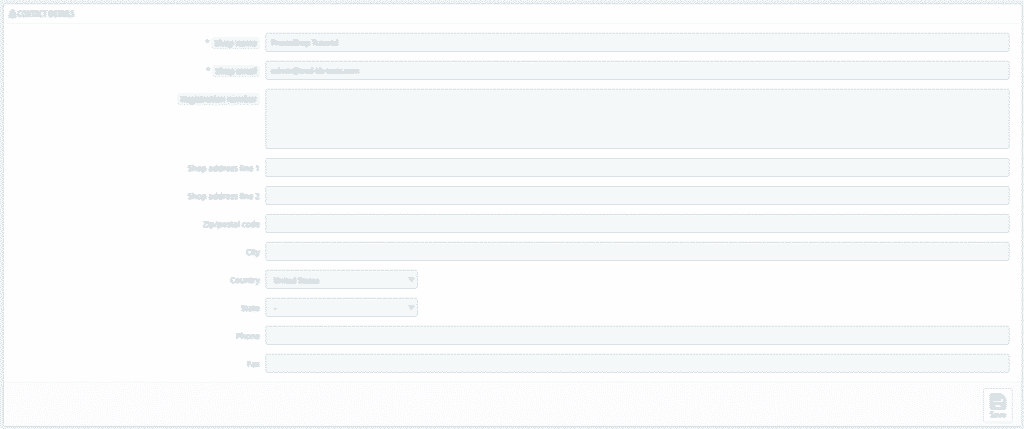The image size is (1024, 429).
Task: Click the Phone label
Action: tap(248, 336)
